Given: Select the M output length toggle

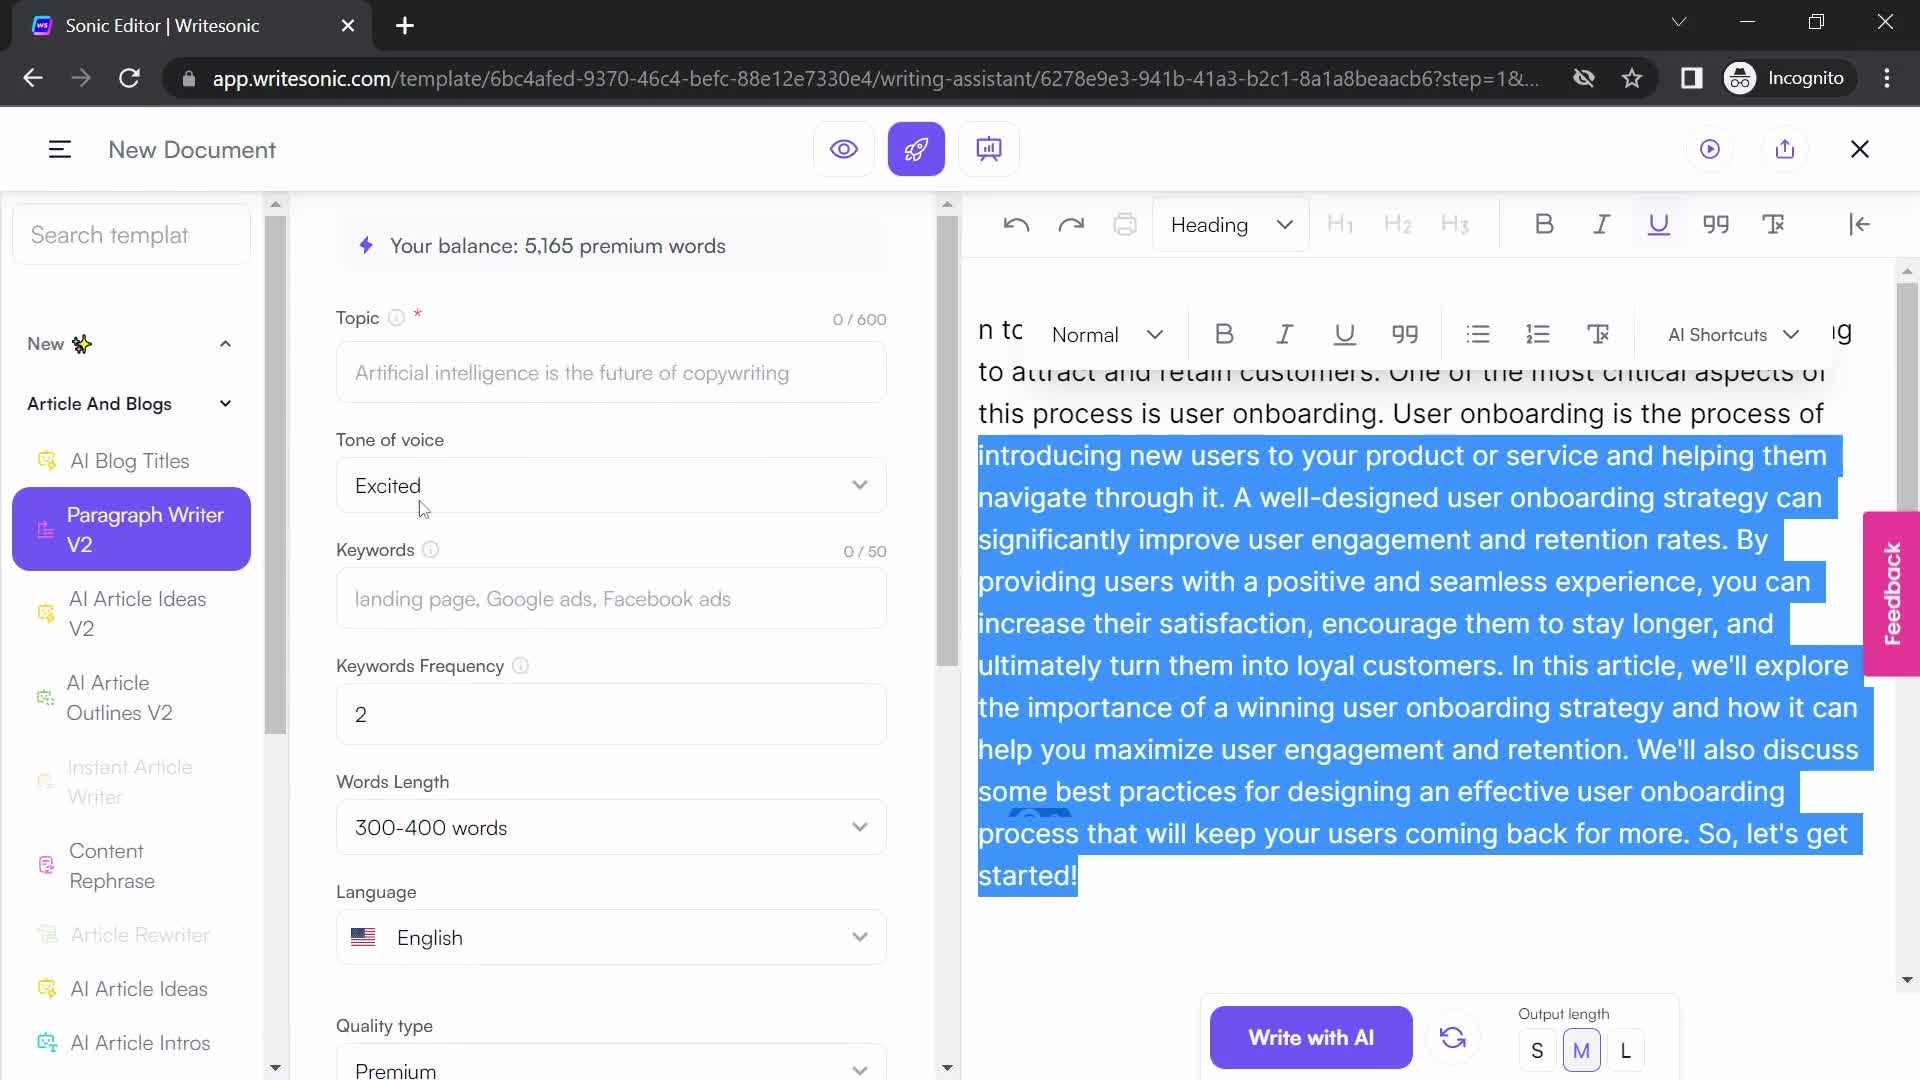Looking at the screenshot, I should [1582, 1051].
